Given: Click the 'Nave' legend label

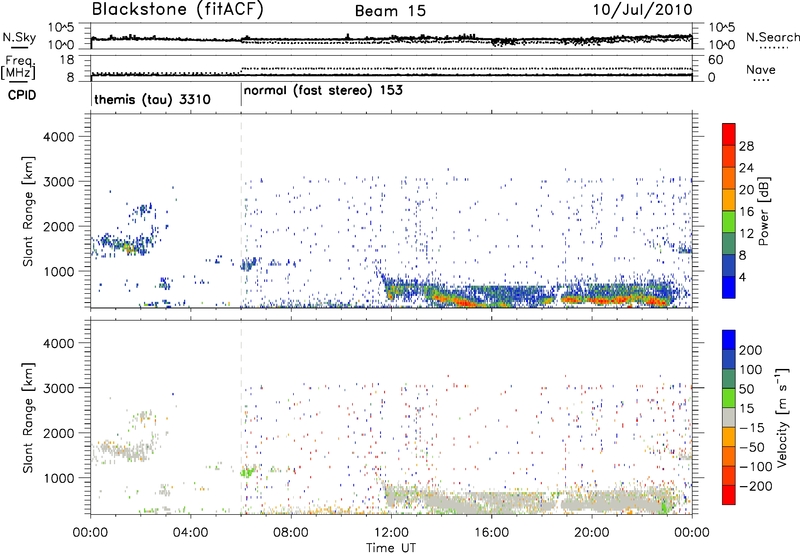Looking at the screenshot, I should point(761,69).
